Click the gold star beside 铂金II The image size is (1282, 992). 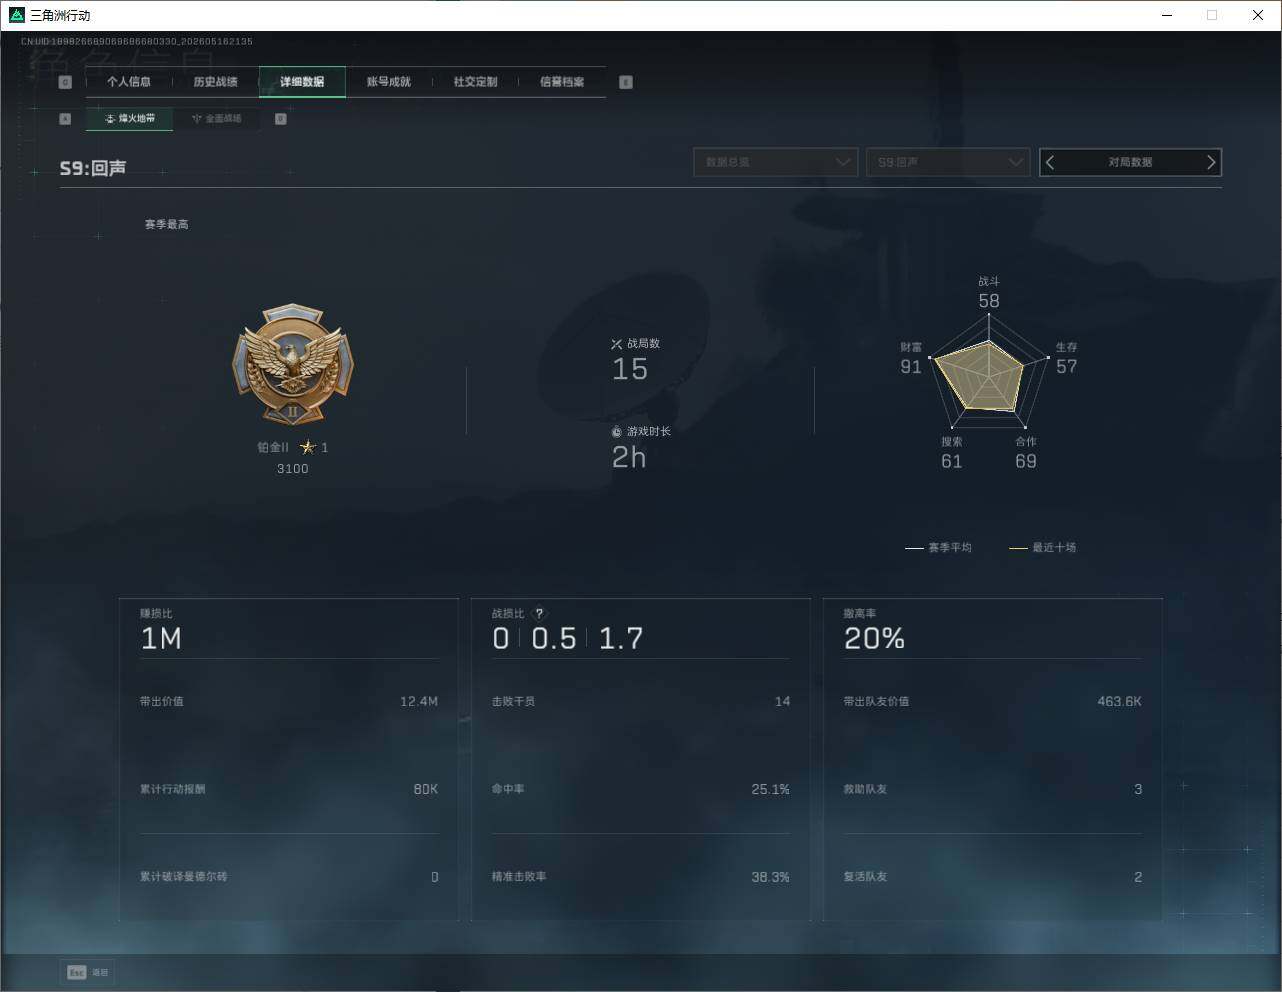[x=308, y=447]
